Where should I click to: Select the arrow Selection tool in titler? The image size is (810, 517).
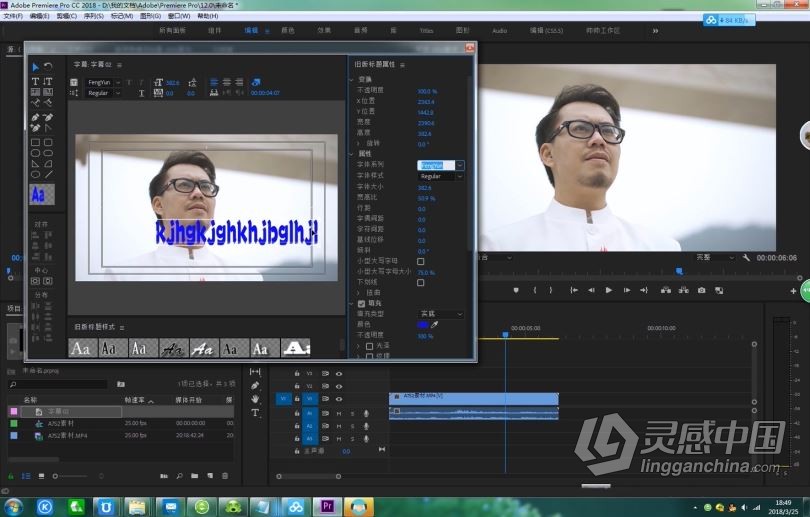point(35,67)
